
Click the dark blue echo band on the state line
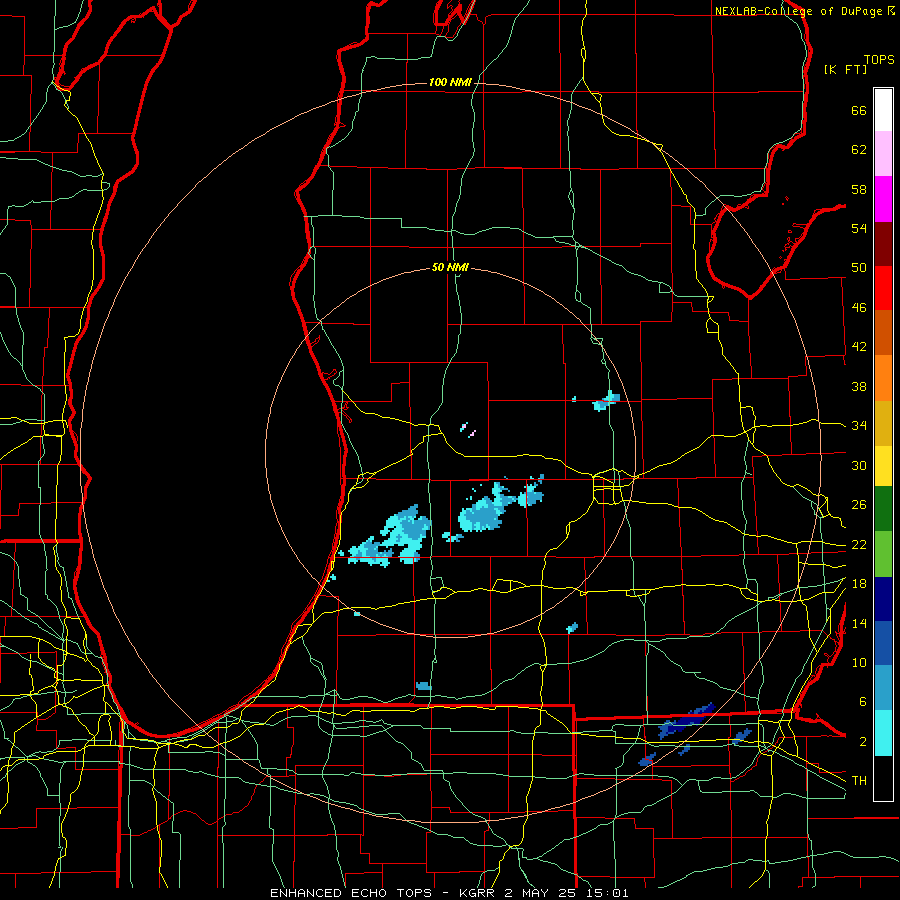pos(685,721)
